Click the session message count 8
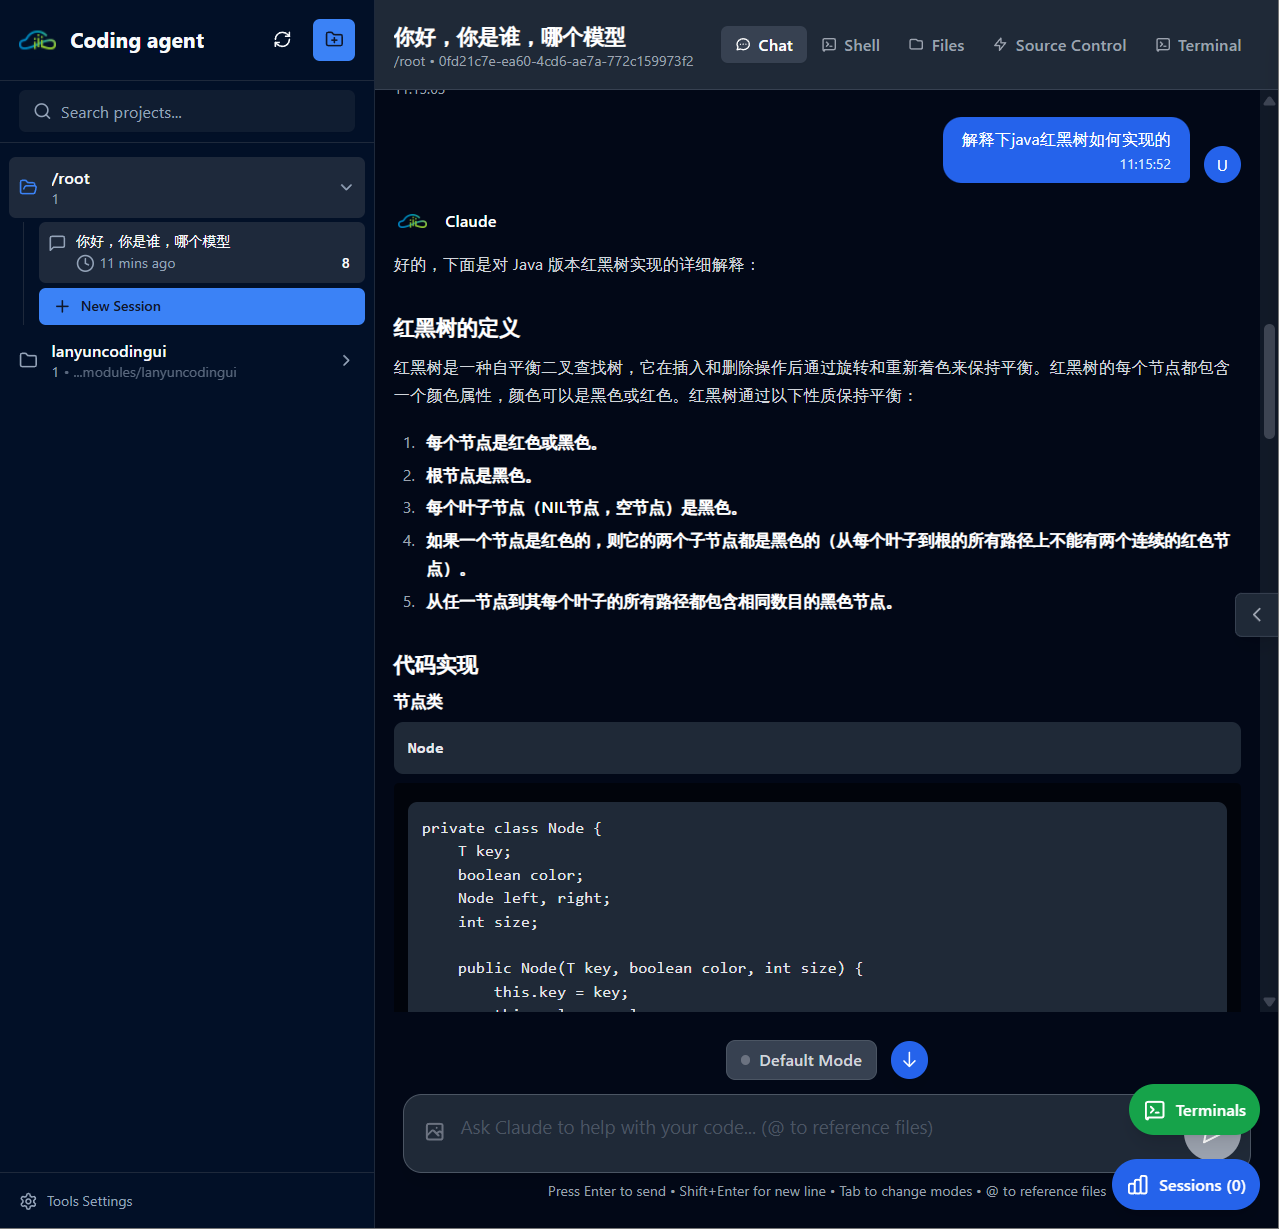Screen dimensions: 1279x1229 [346, 263]
